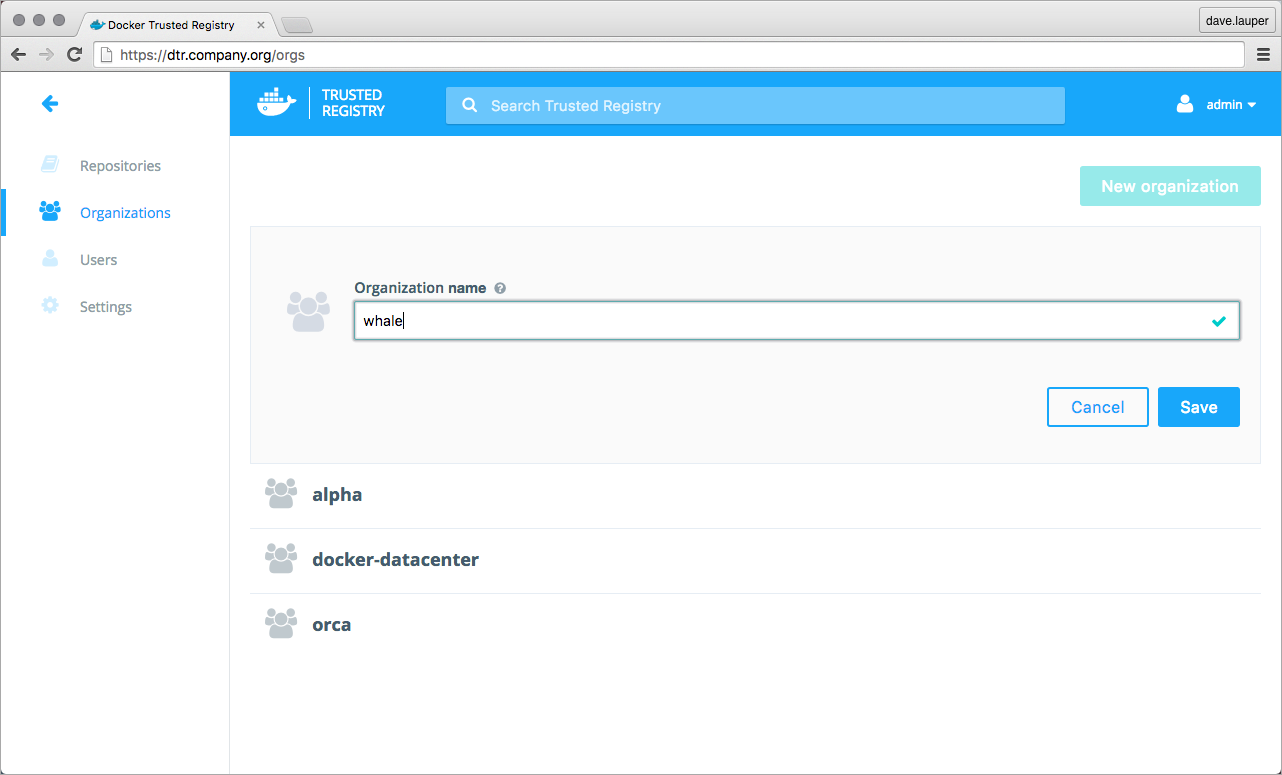The width and height of the screenshot is (1282, 775).
Task: Click the help icon beside Organization name
Action: (x=500, y=288)
